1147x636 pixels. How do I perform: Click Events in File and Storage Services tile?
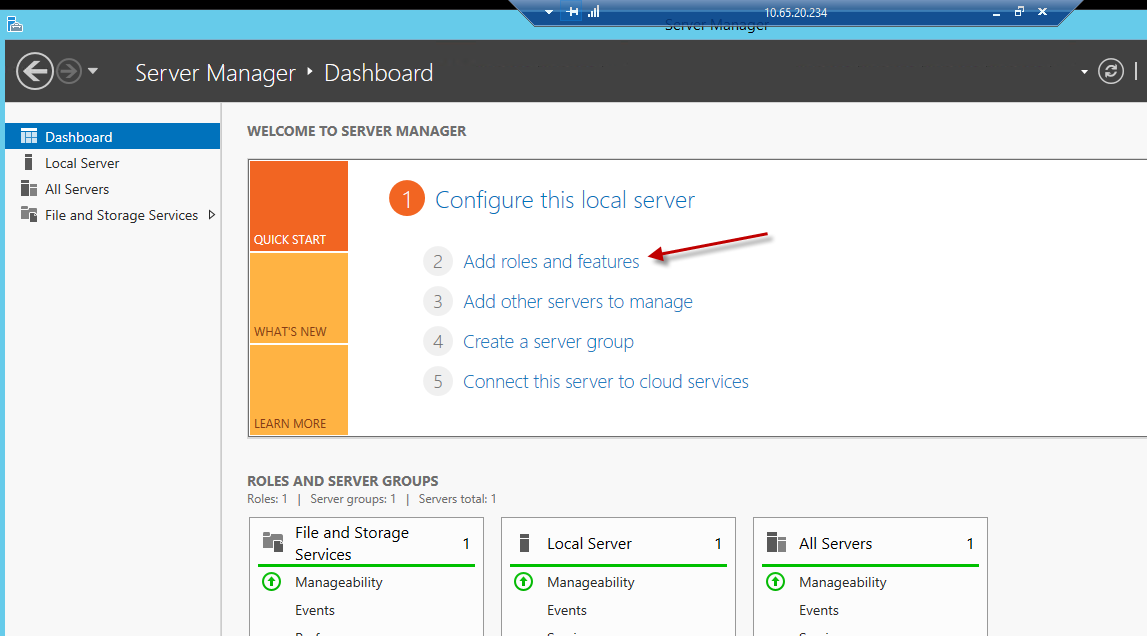coord(315,610)
